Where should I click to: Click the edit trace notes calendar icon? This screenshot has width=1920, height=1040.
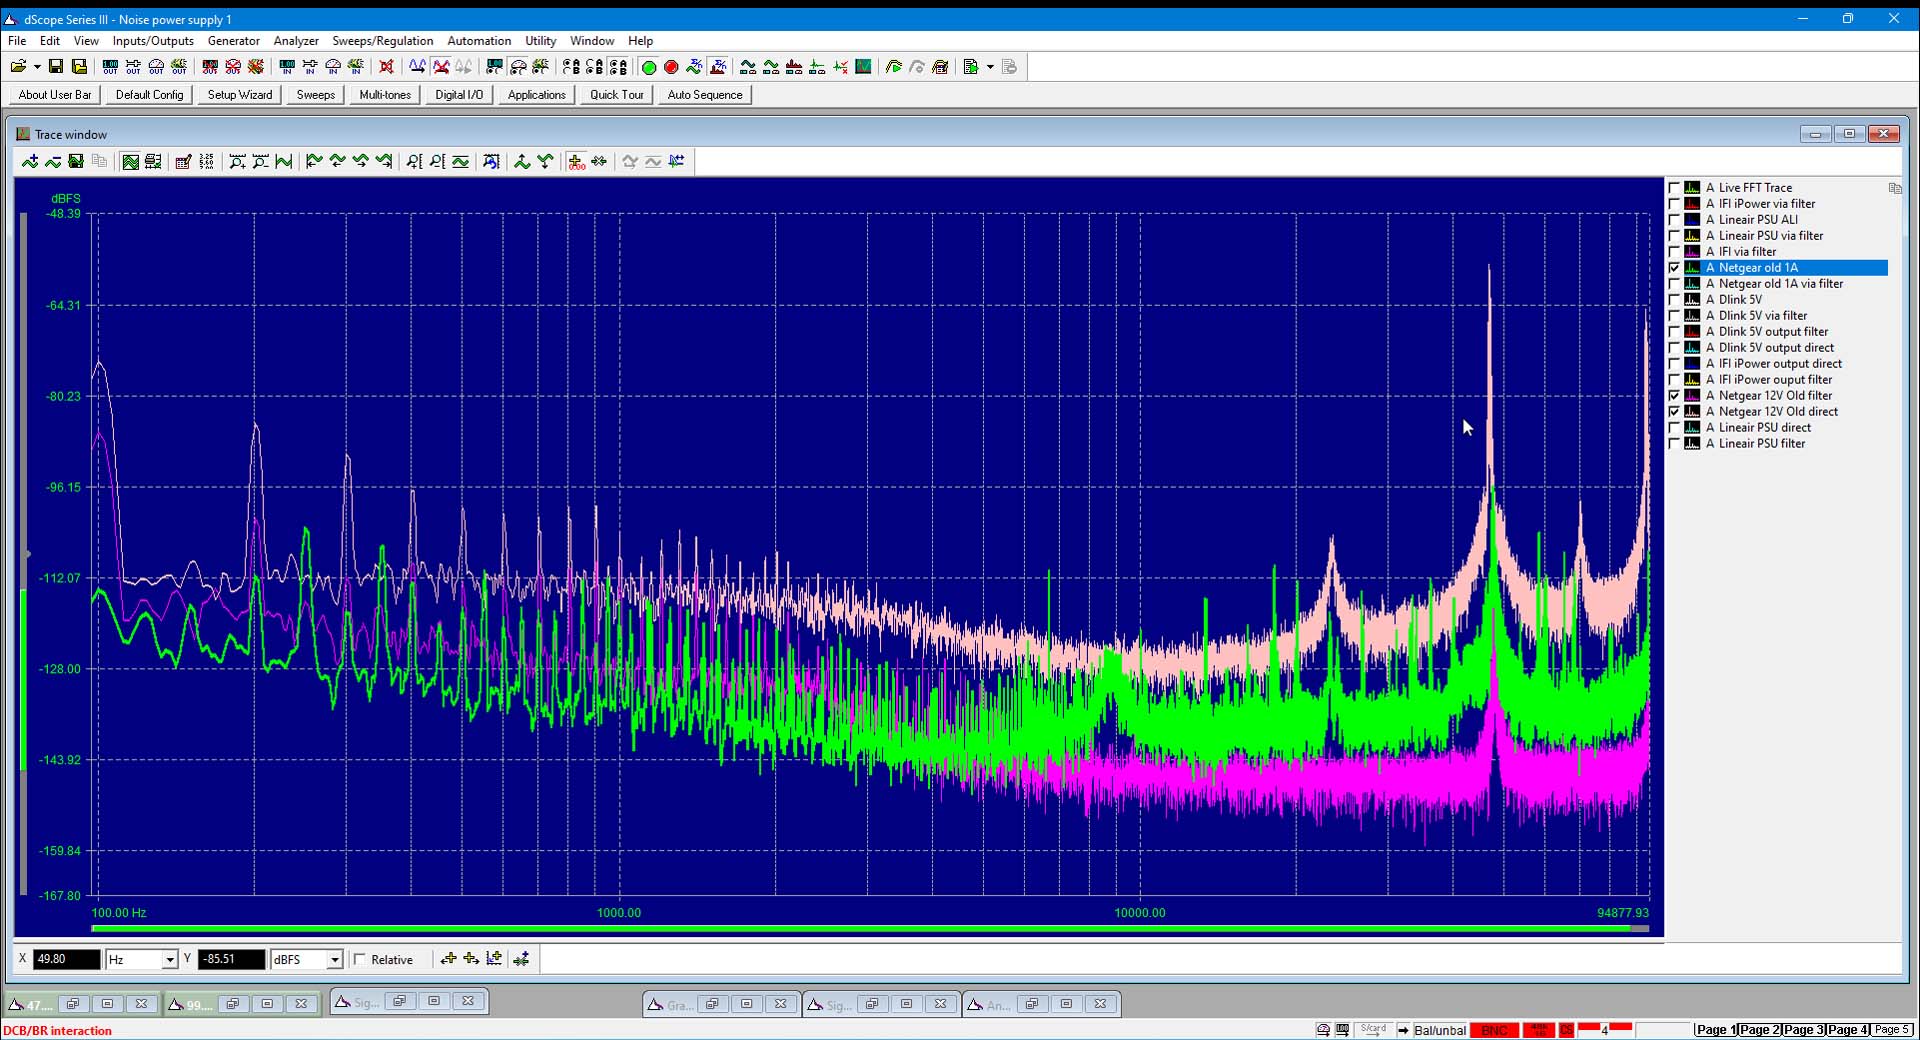(183, 161)
